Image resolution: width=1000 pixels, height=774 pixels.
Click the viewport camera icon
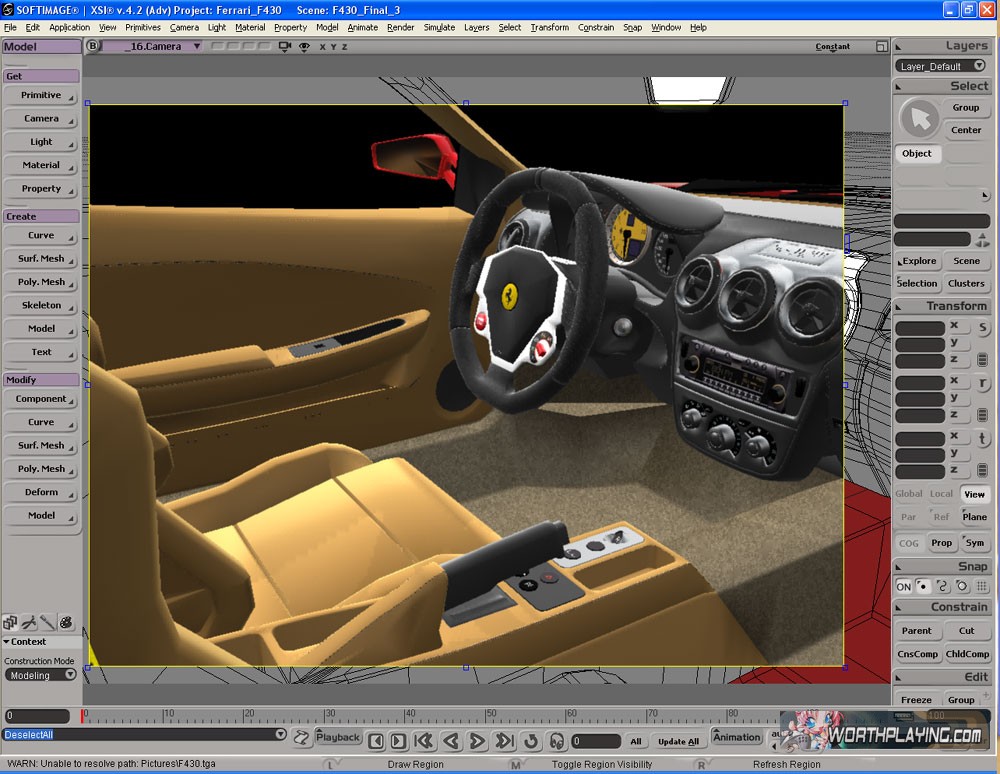[x=284, y=46]
